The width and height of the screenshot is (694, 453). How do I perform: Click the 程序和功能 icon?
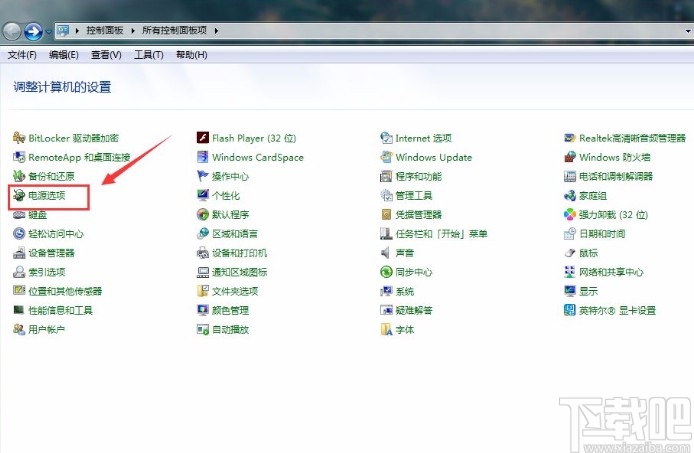click(x=386, y=176)
